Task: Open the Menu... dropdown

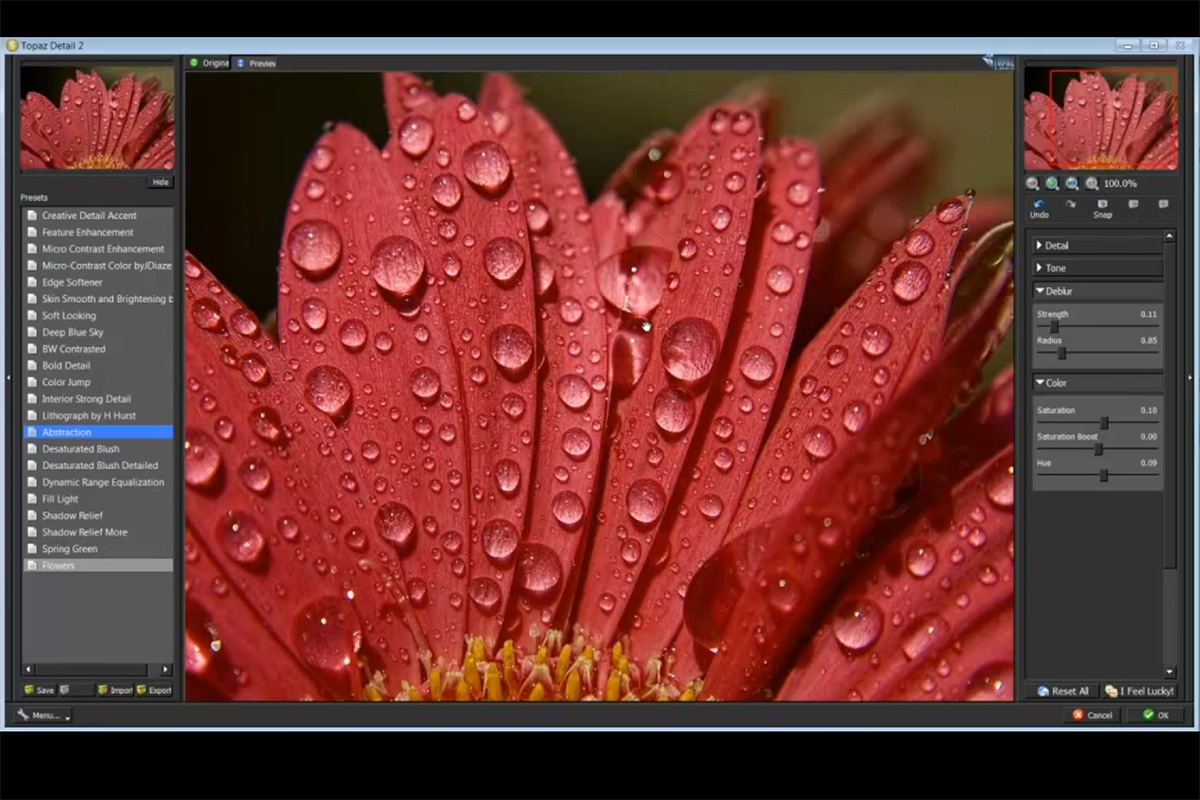Action: click(x=40, y=715)
